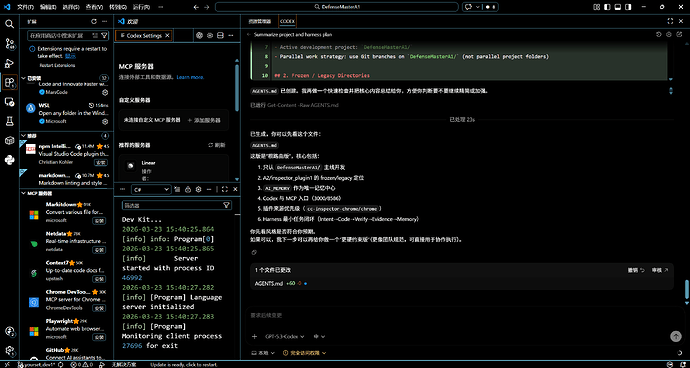Install the Markitdown MCP server
This screenshot has width=690, height=368.
pos(99,220)
